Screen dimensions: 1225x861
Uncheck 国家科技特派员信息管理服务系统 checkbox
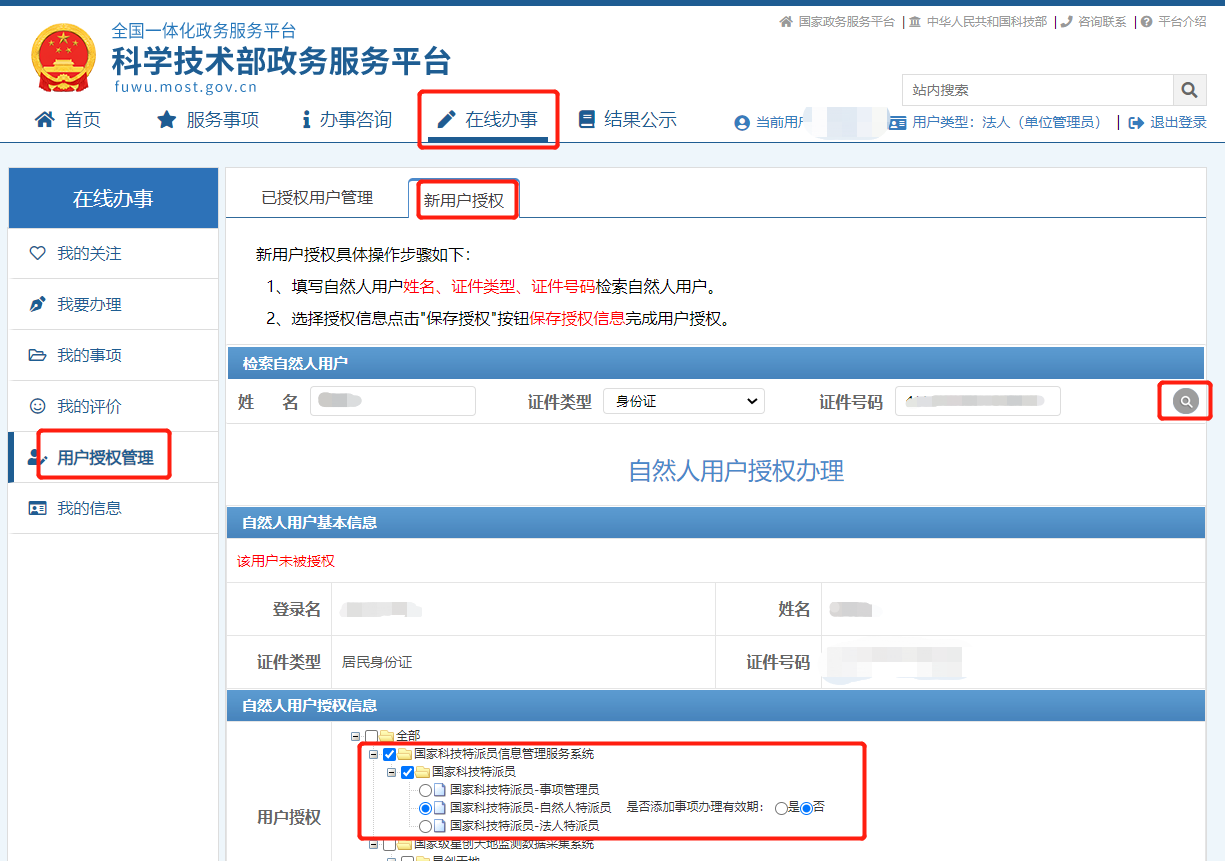(389, 754)
